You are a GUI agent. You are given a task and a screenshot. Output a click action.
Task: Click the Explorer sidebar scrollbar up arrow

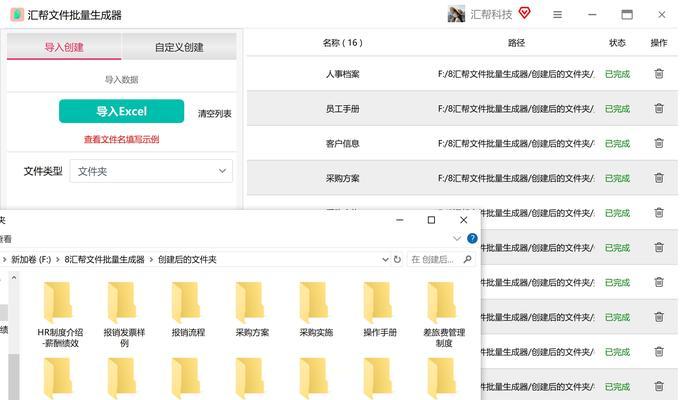pos(14,277)
